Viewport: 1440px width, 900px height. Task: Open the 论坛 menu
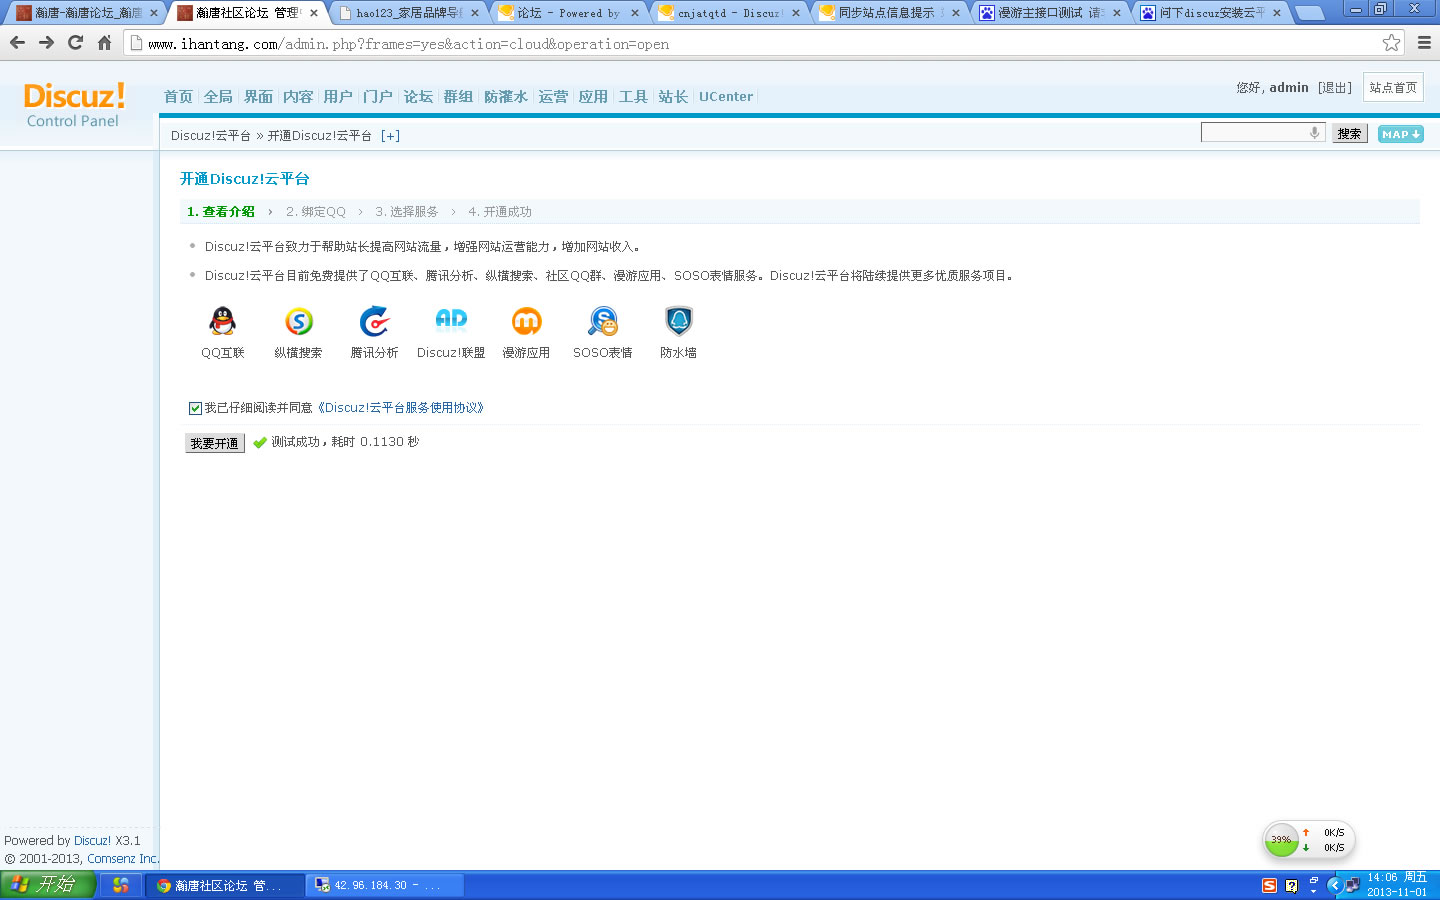[x=418, y=97]
